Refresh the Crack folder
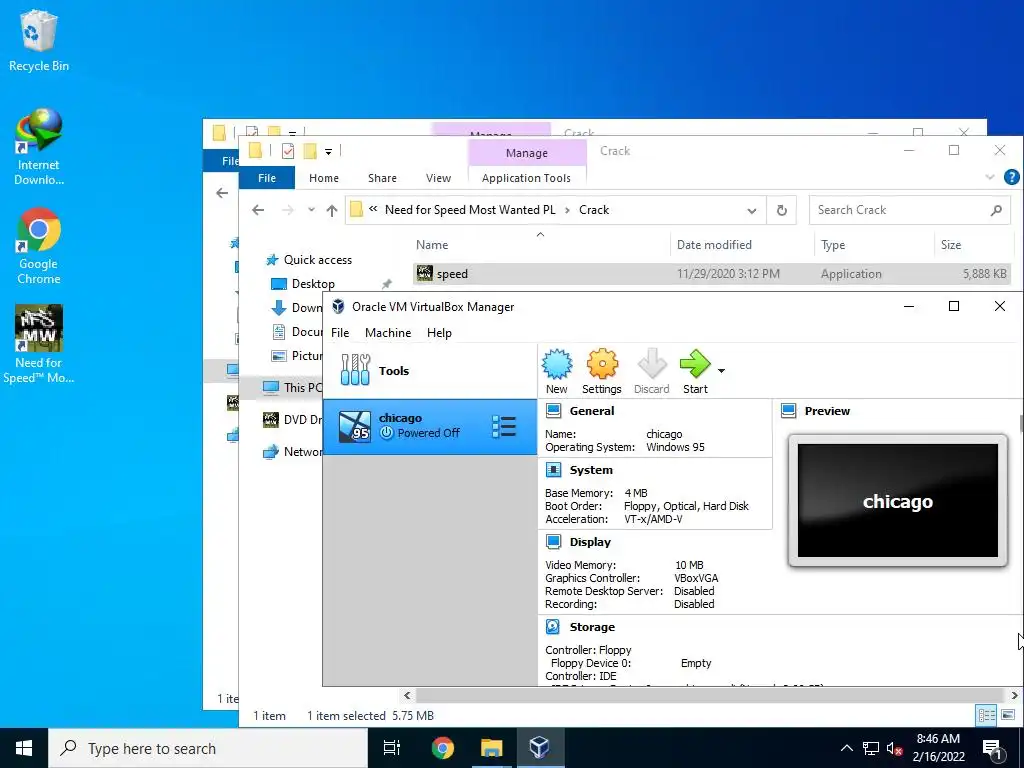Image resolution: width=1024 pixels, height=768 pixels. (781, 210)
